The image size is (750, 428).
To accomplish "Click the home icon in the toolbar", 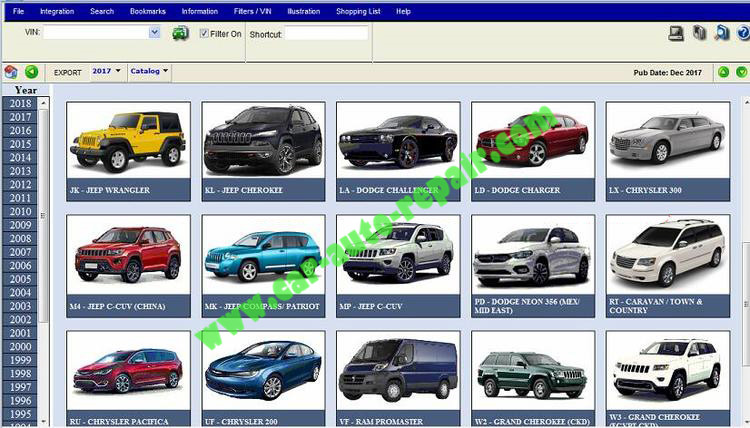I will [x=11, y=72].
